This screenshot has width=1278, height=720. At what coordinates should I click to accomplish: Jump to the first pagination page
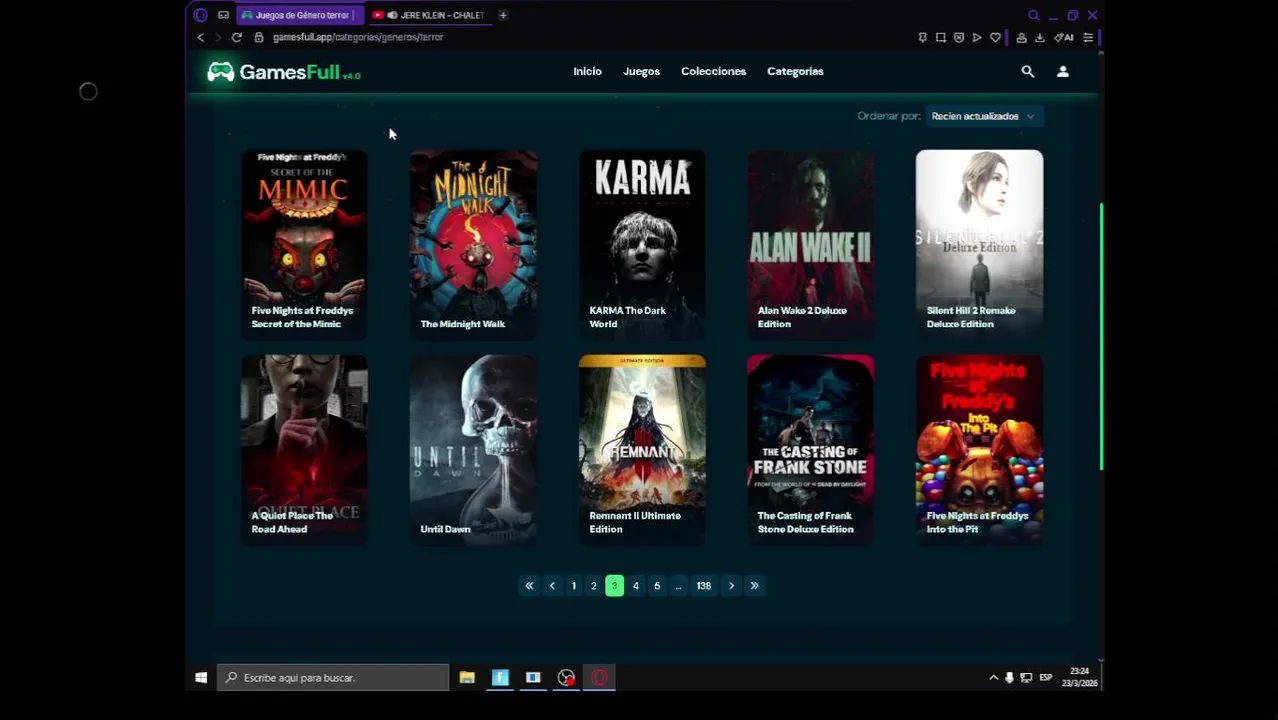529,586
